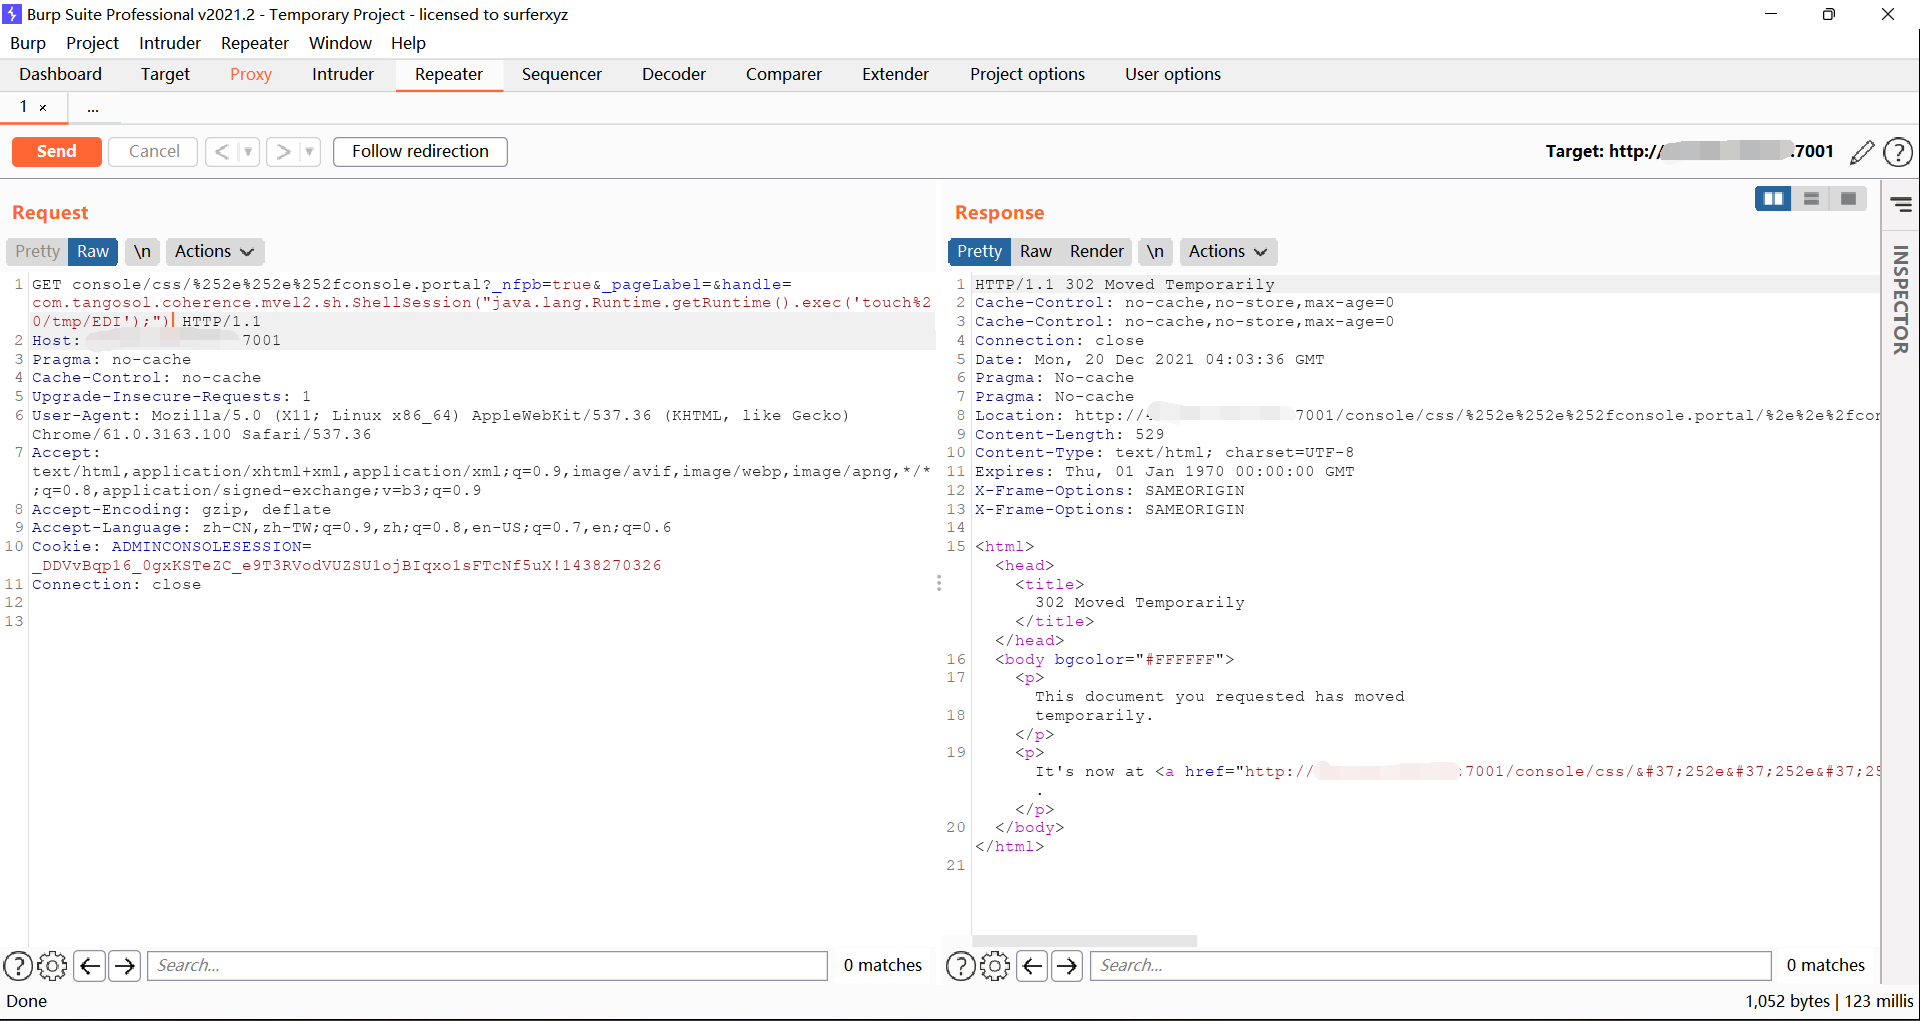The height and width of the screenshot is (1021, 1920).
Task: Click the Cancel button
Action: pos(154,152)
